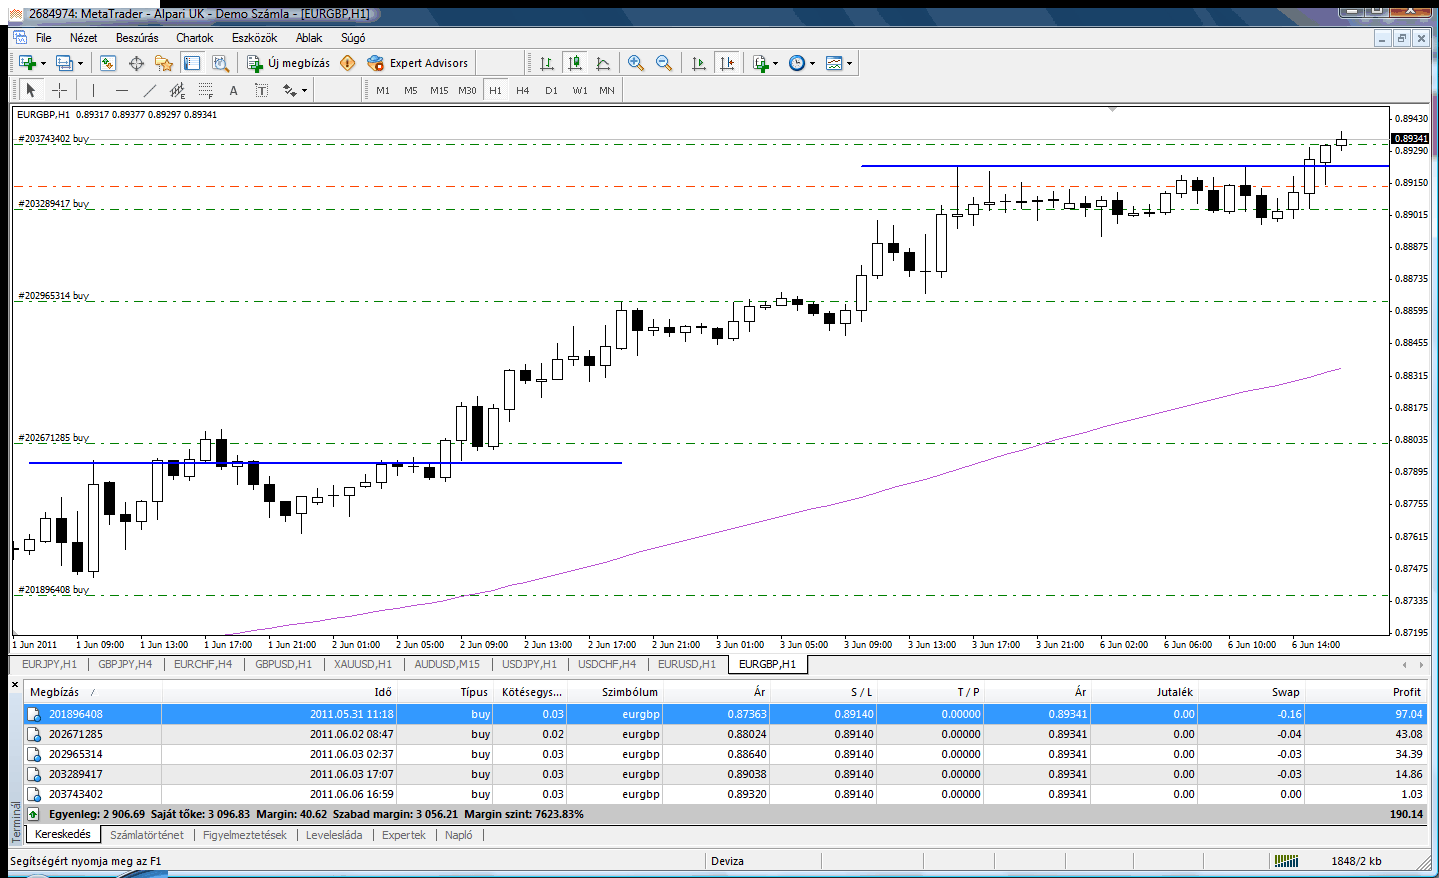Select the Crosshair tool
1439x878 pixels.
pyautogui.click(x=59, y=90)
